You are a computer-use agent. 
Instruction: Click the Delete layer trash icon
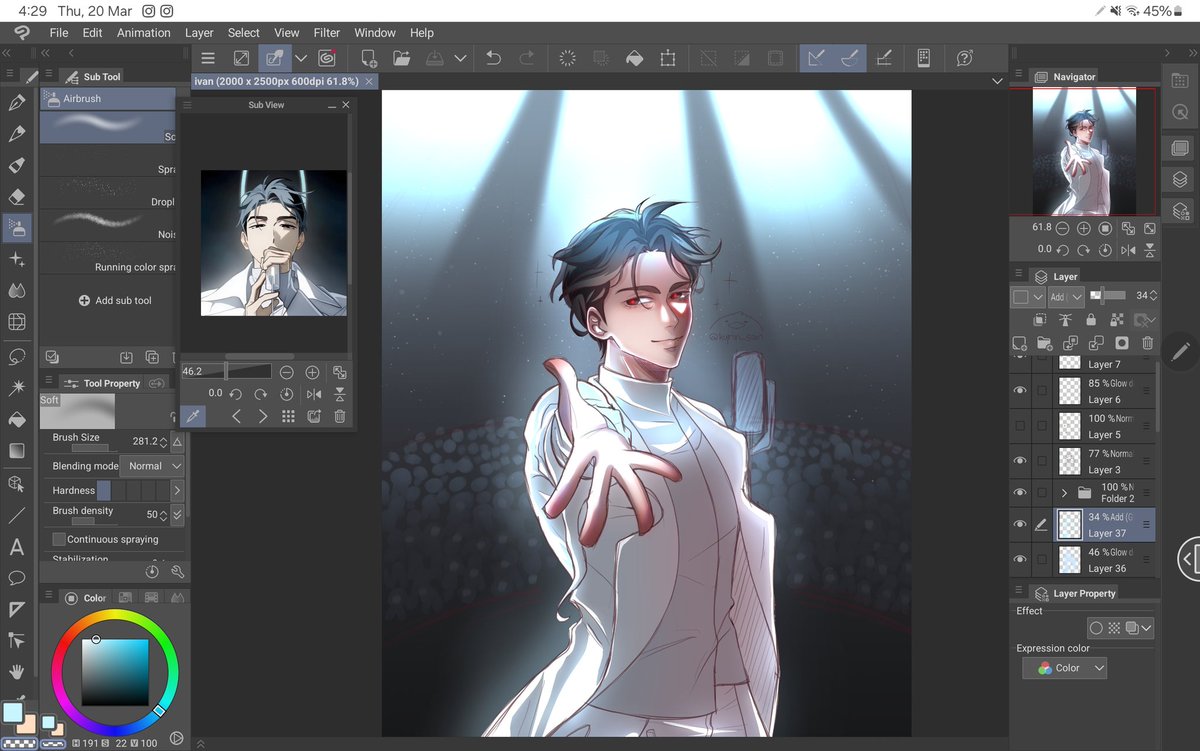coord(1147,343)
